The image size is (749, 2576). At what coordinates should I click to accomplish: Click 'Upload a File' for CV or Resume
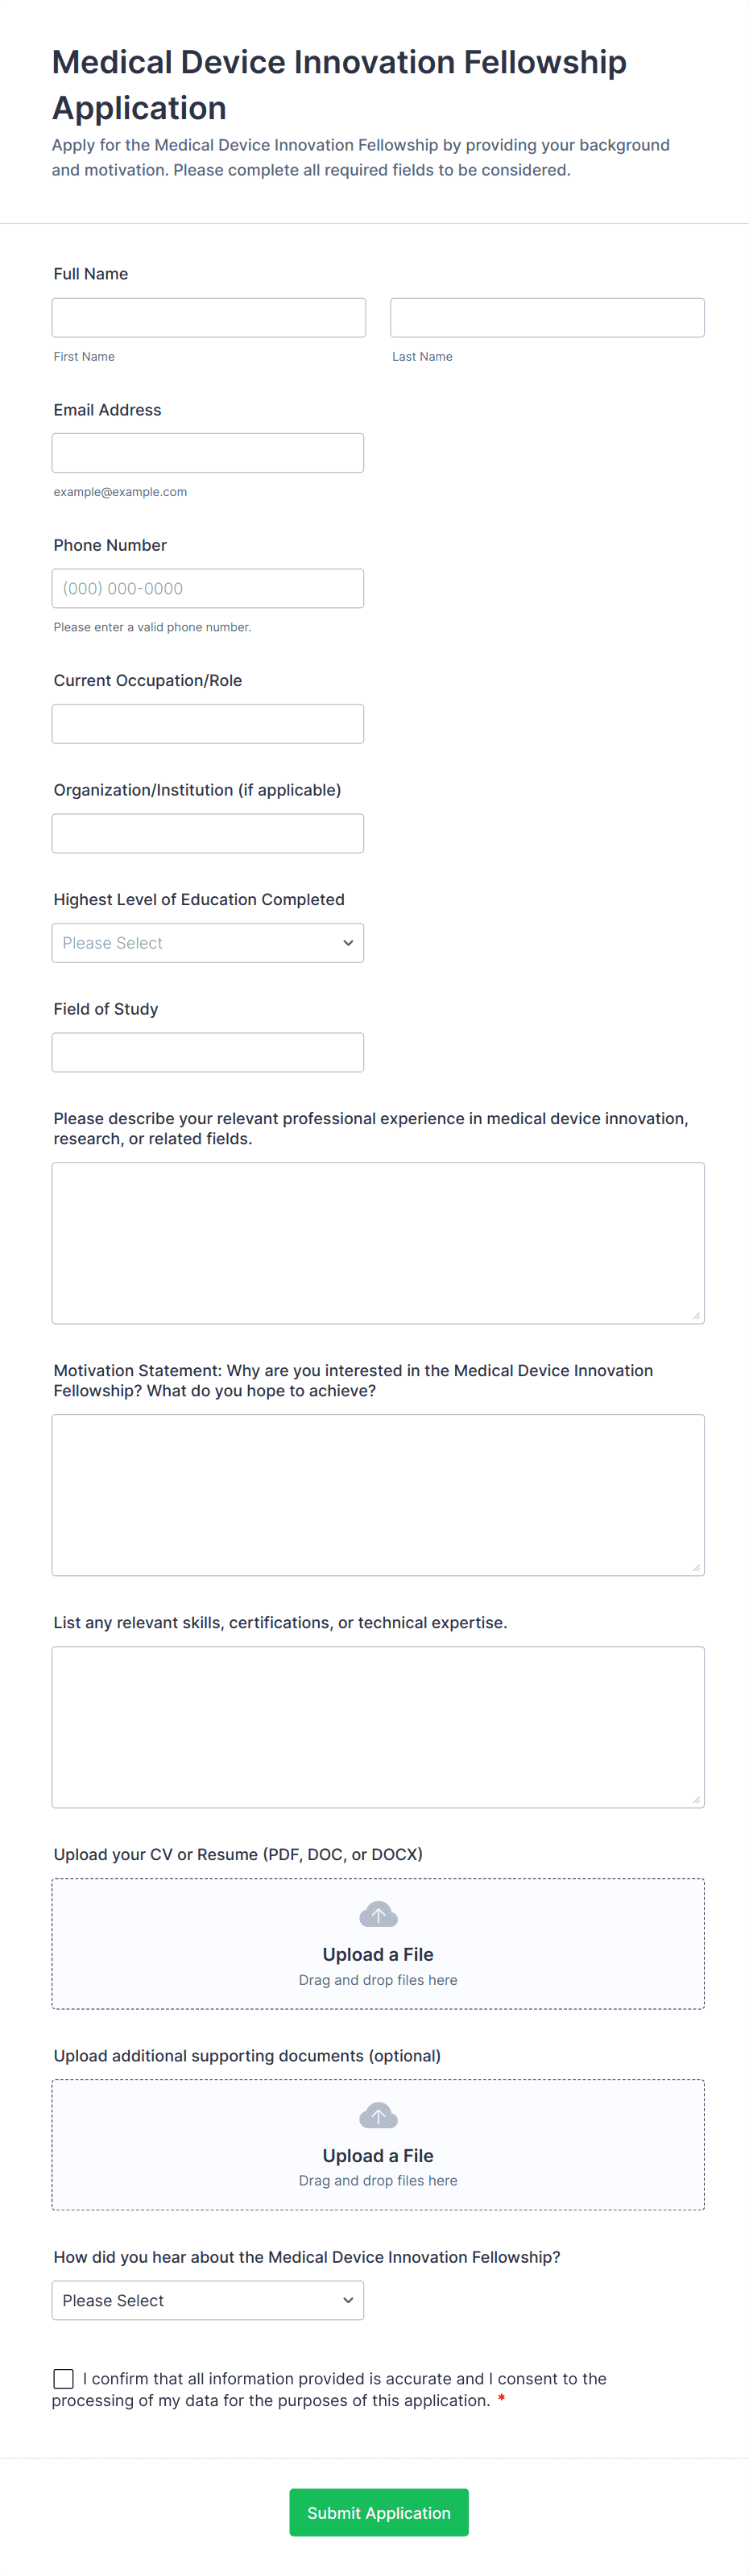tap(378, 1954)
